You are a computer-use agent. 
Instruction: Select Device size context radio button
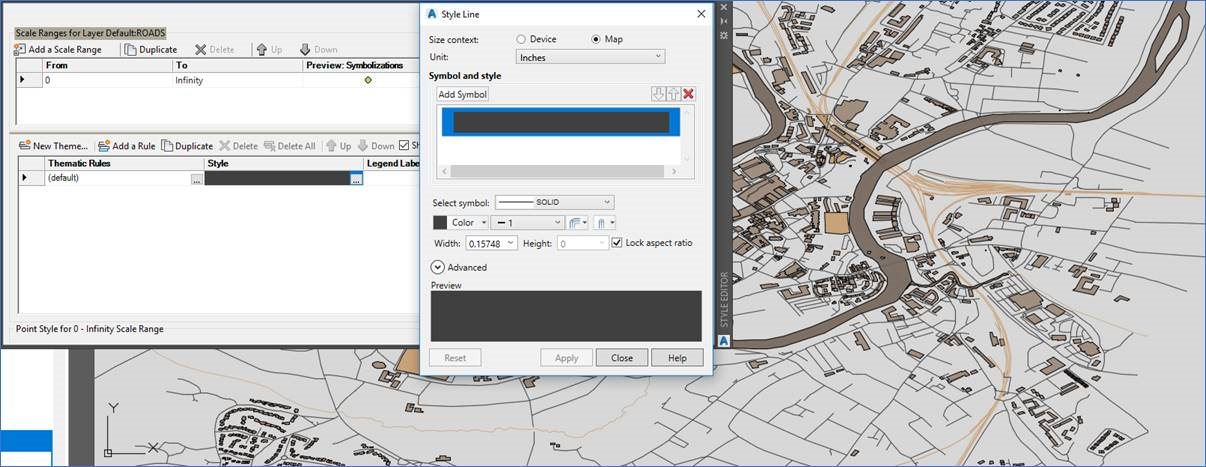[x=521, y=39]
